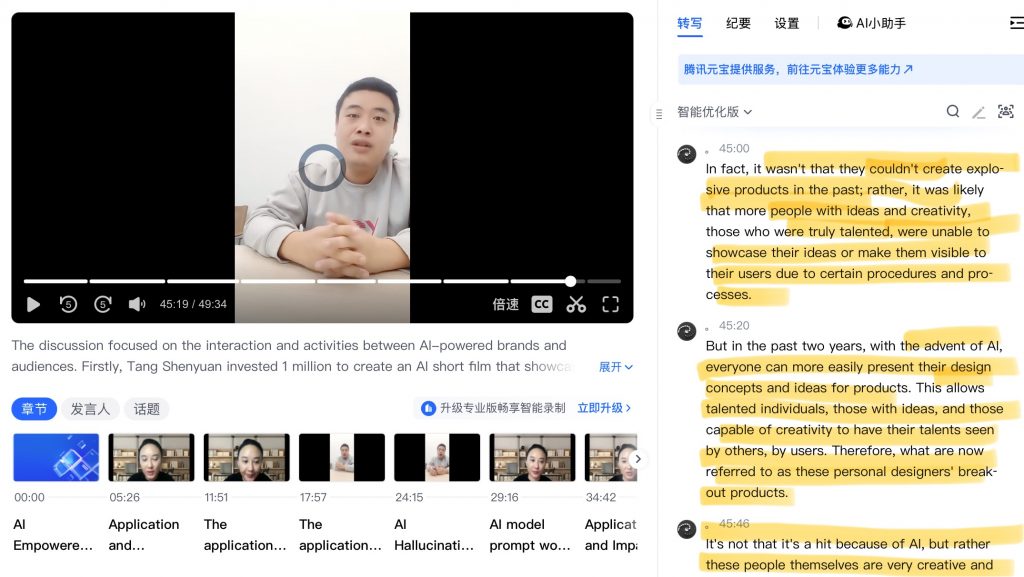Click the 立即升级 upgrade link
1024x577 pixels.
click(604, 408)
